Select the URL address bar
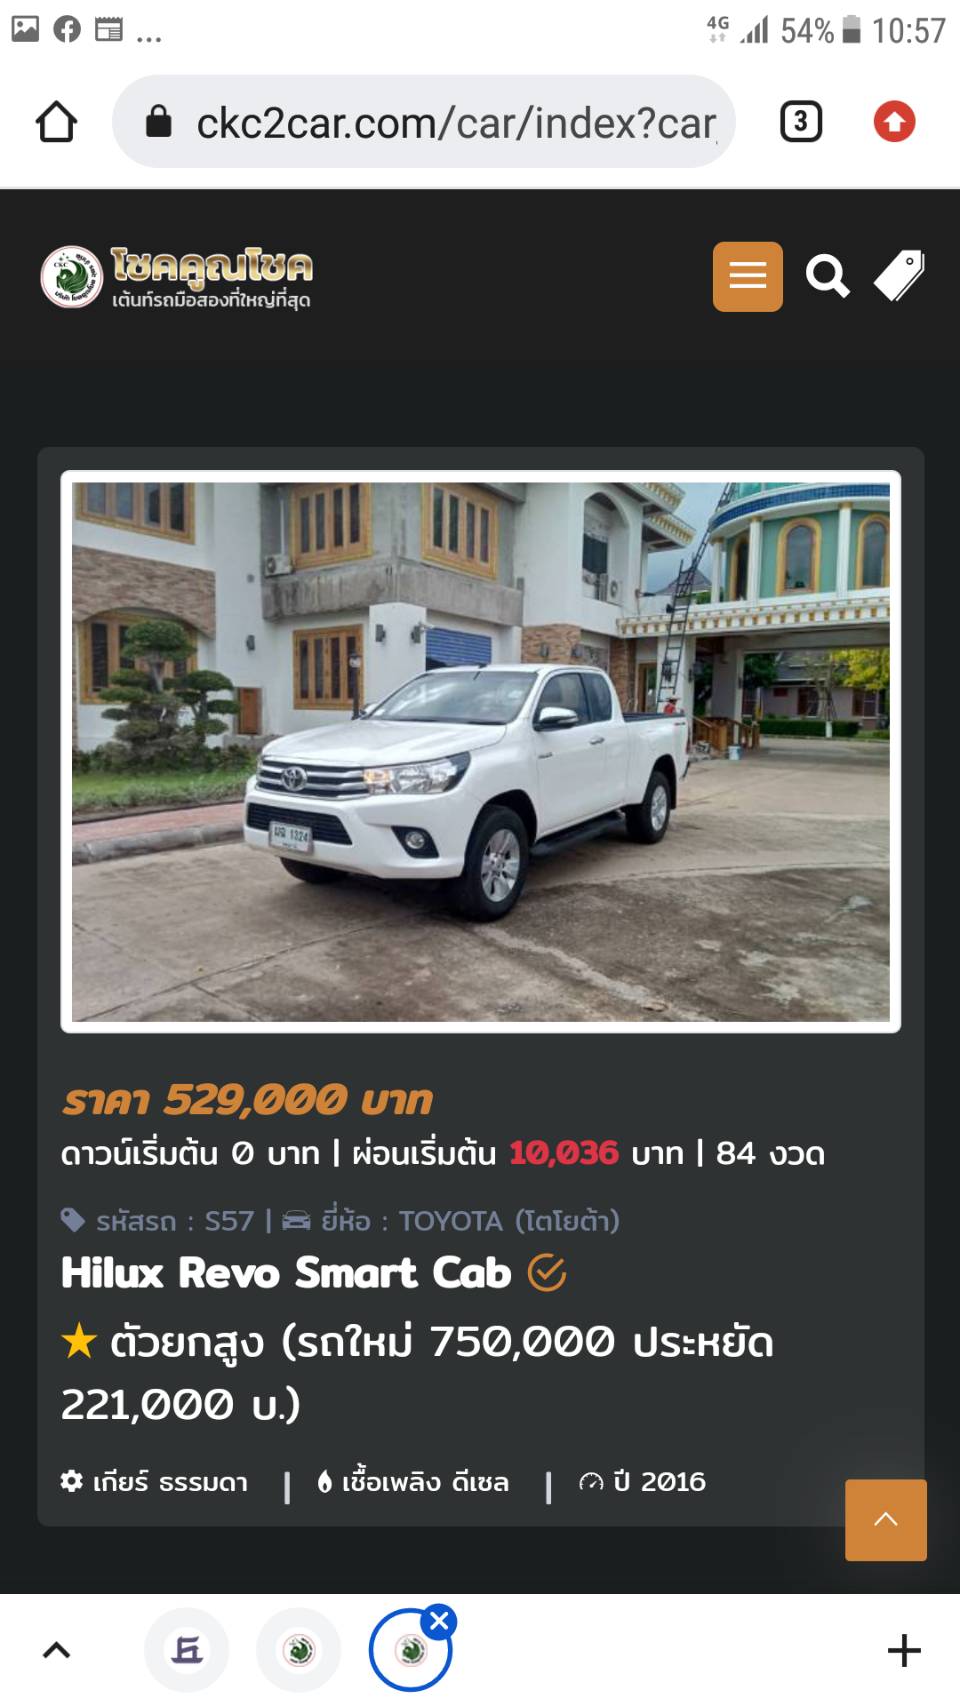960x1706 pixels. click(424, 122)
